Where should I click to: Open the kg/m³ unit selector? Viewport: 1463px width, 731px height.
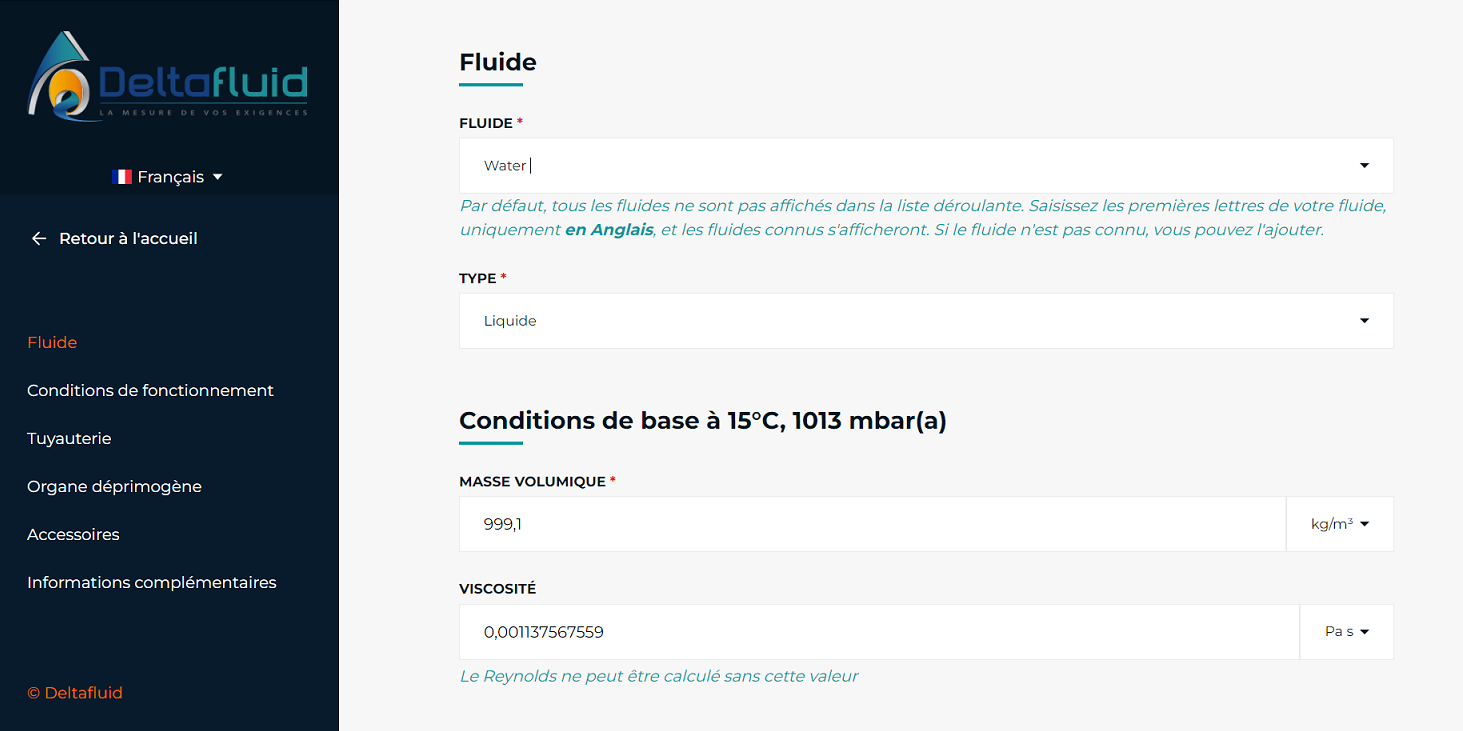pos(1339,524)
